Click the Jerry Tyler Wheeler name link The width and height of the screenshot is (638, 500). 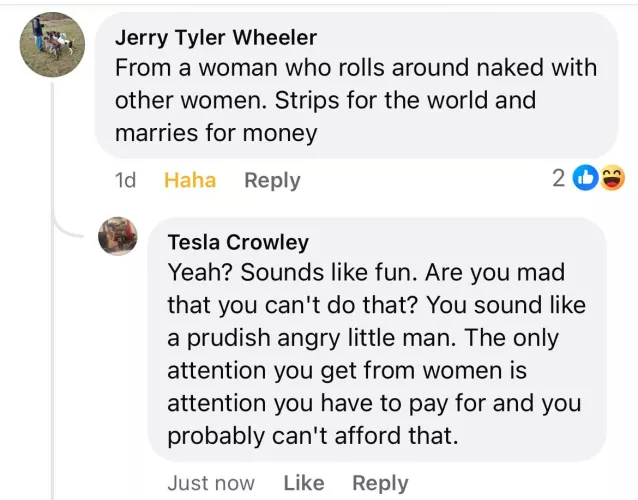216,38
